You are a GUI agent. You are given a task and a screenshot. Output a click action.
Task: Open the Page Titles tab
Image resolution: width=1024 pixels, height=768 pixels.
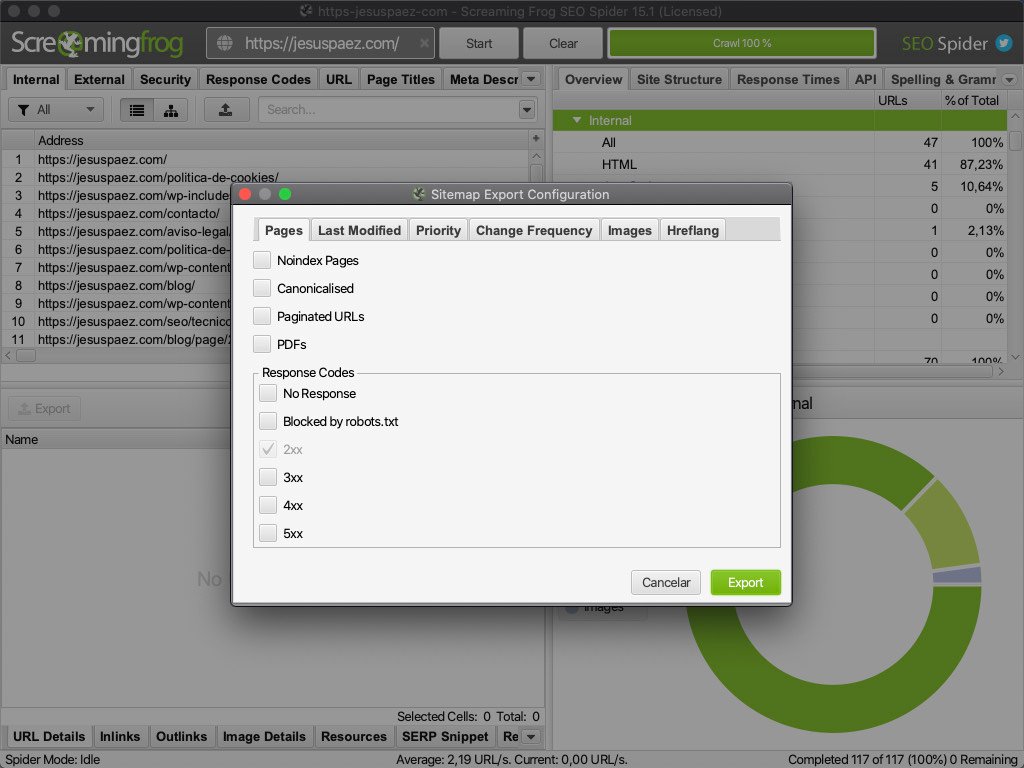tap(400, 79)
